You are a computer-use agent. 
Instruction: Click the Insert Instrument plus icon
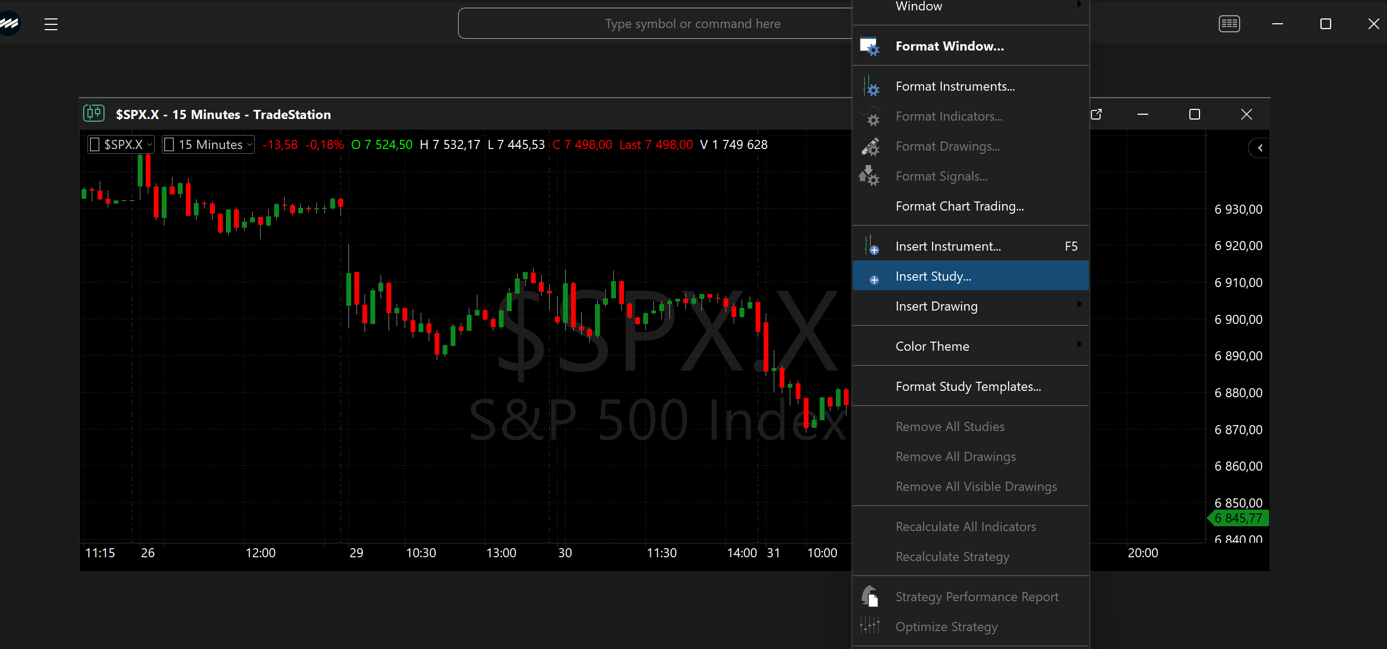point(870,246)
